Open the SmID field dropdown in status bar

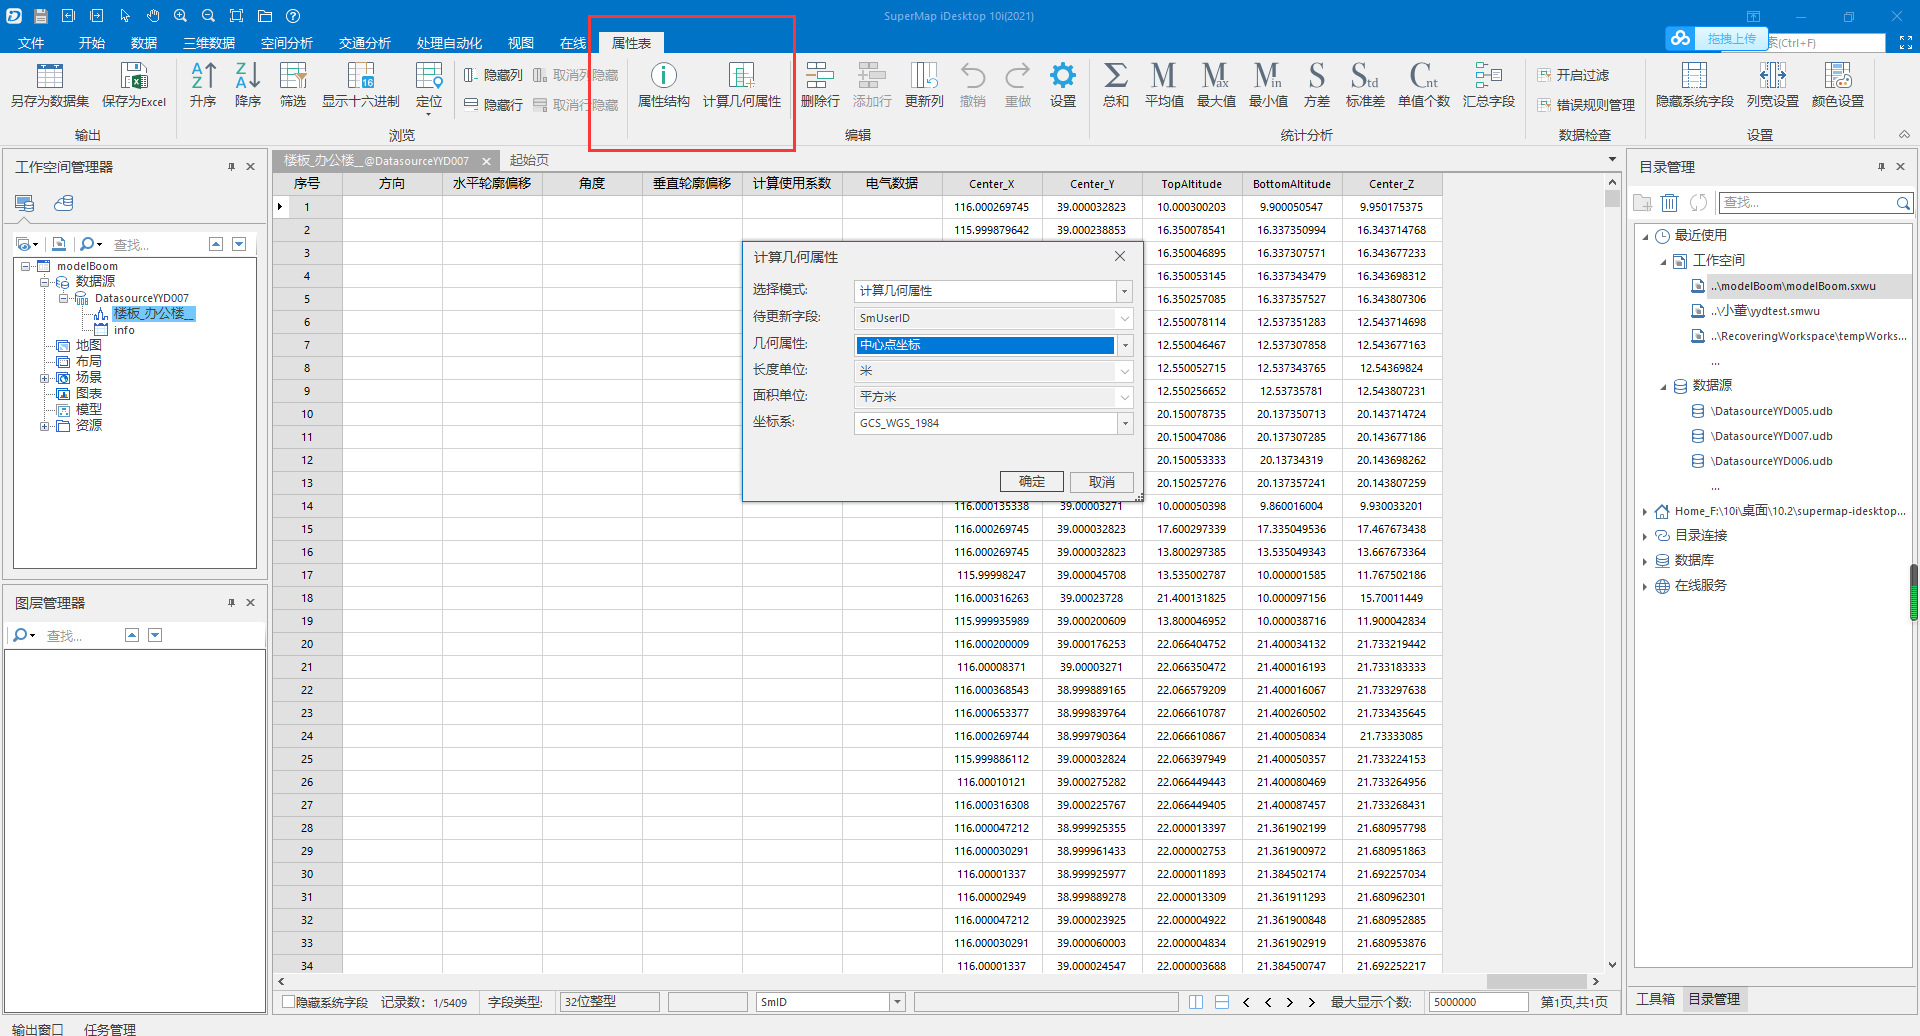[x=897, y=1002]
